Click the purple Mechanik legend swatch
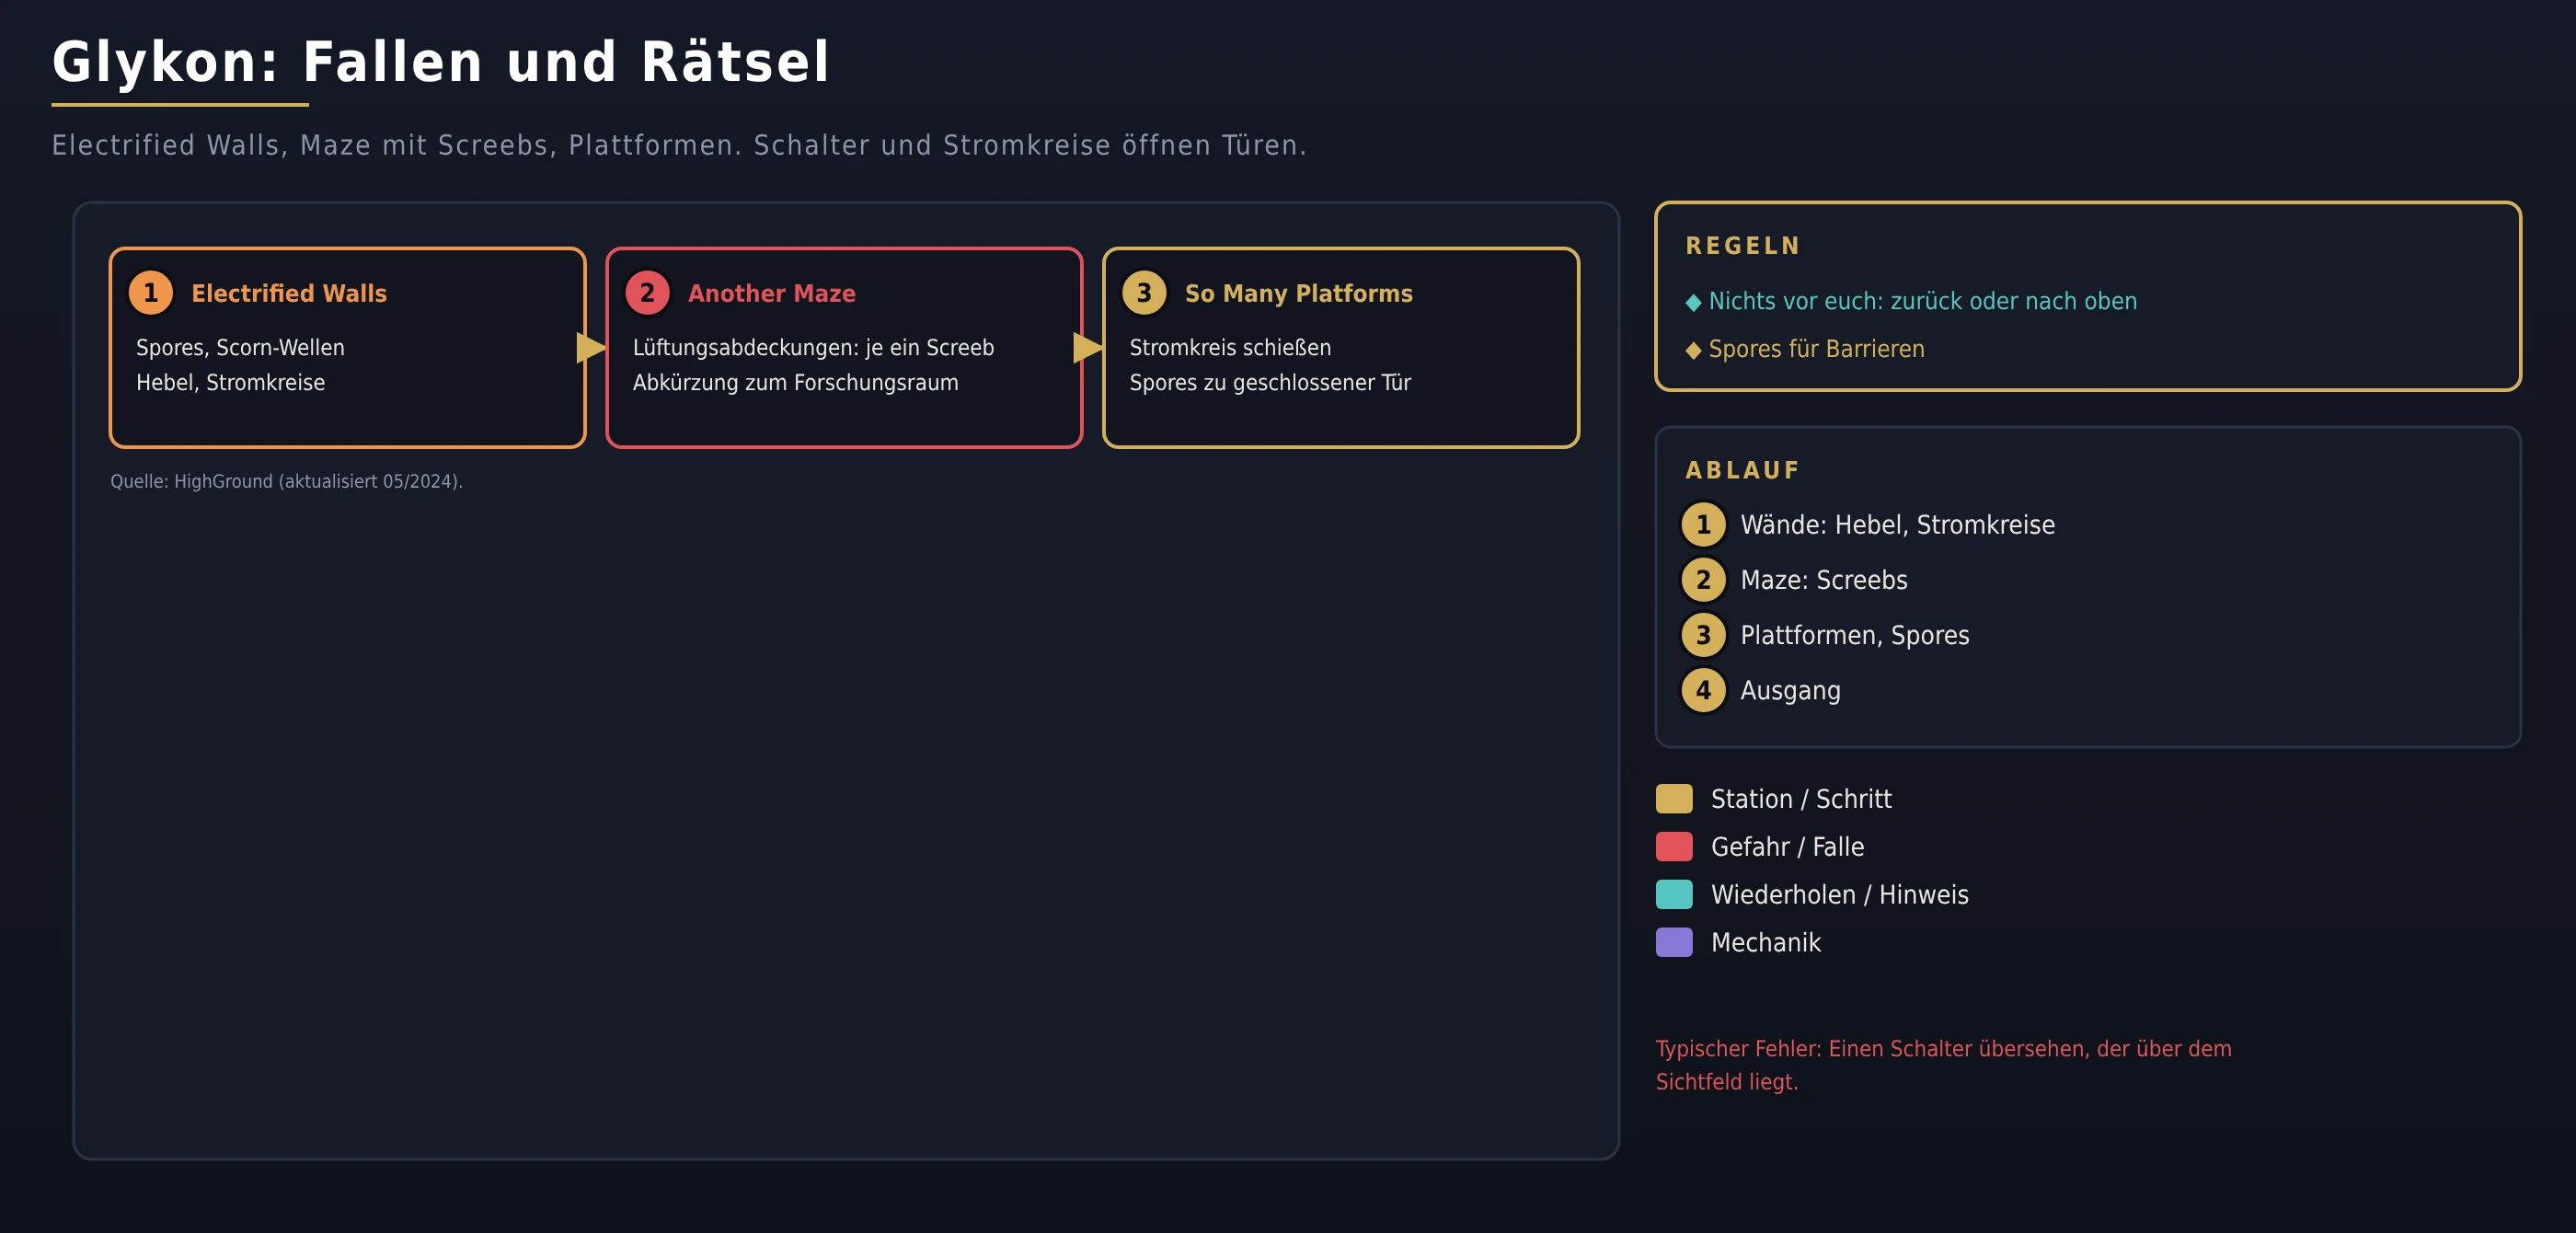The height and width of the screenshot is (1233, 2576). pos(1674,943)
